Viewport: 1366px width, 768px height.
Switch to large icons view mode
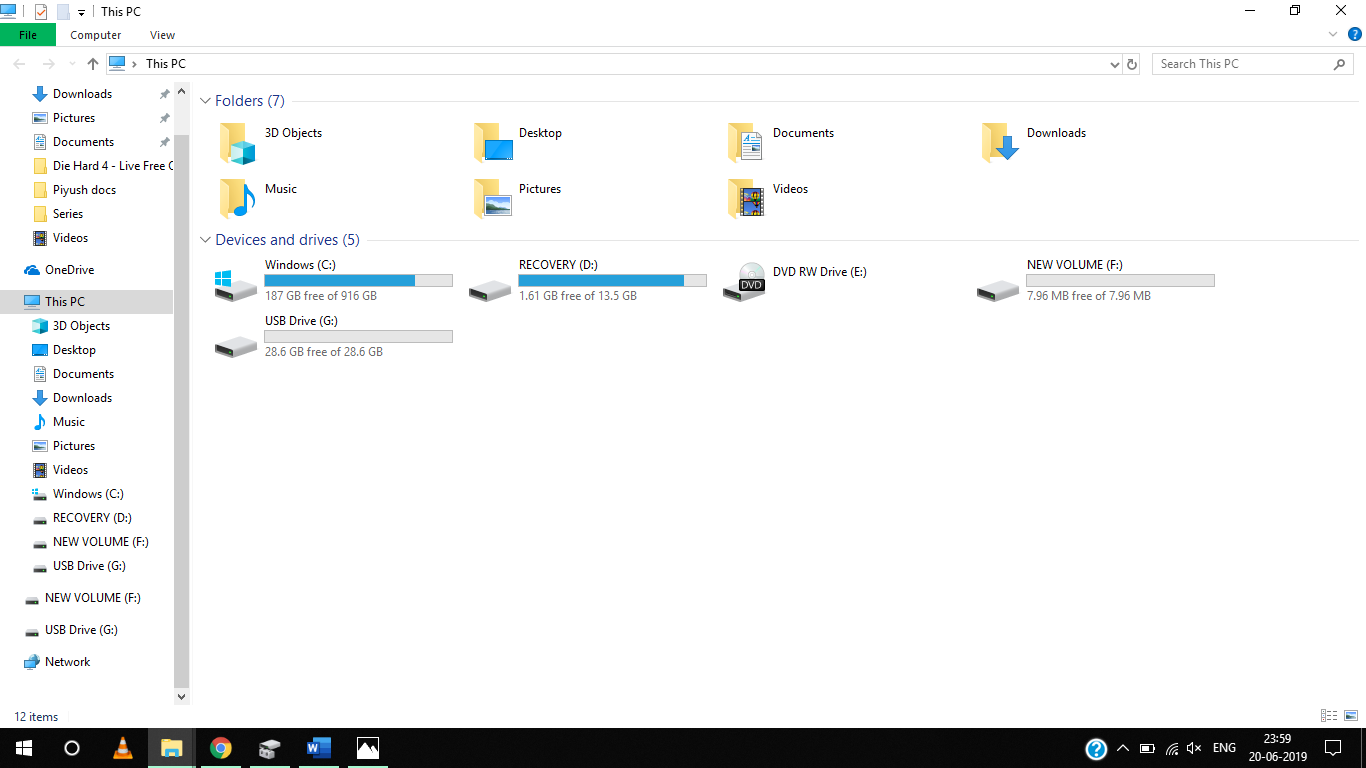1351,716
